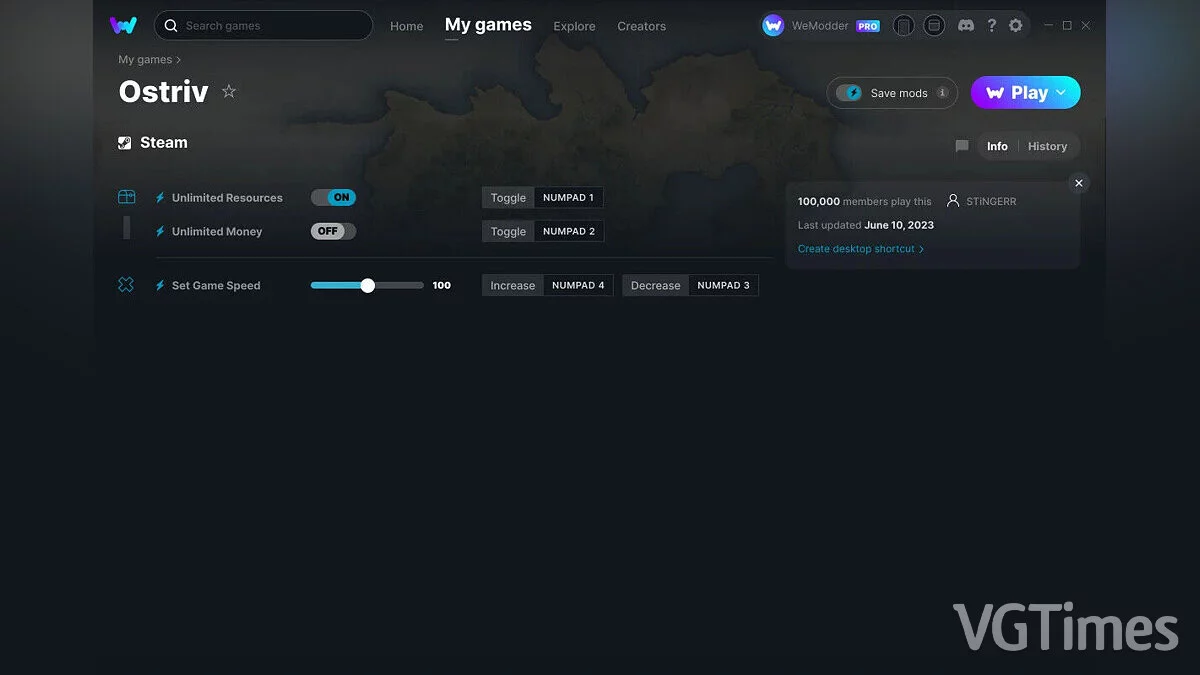Screen dimensions: 1200x675
Task: Click Create desktop shortcut link
Action: click(x=861, y=249)
